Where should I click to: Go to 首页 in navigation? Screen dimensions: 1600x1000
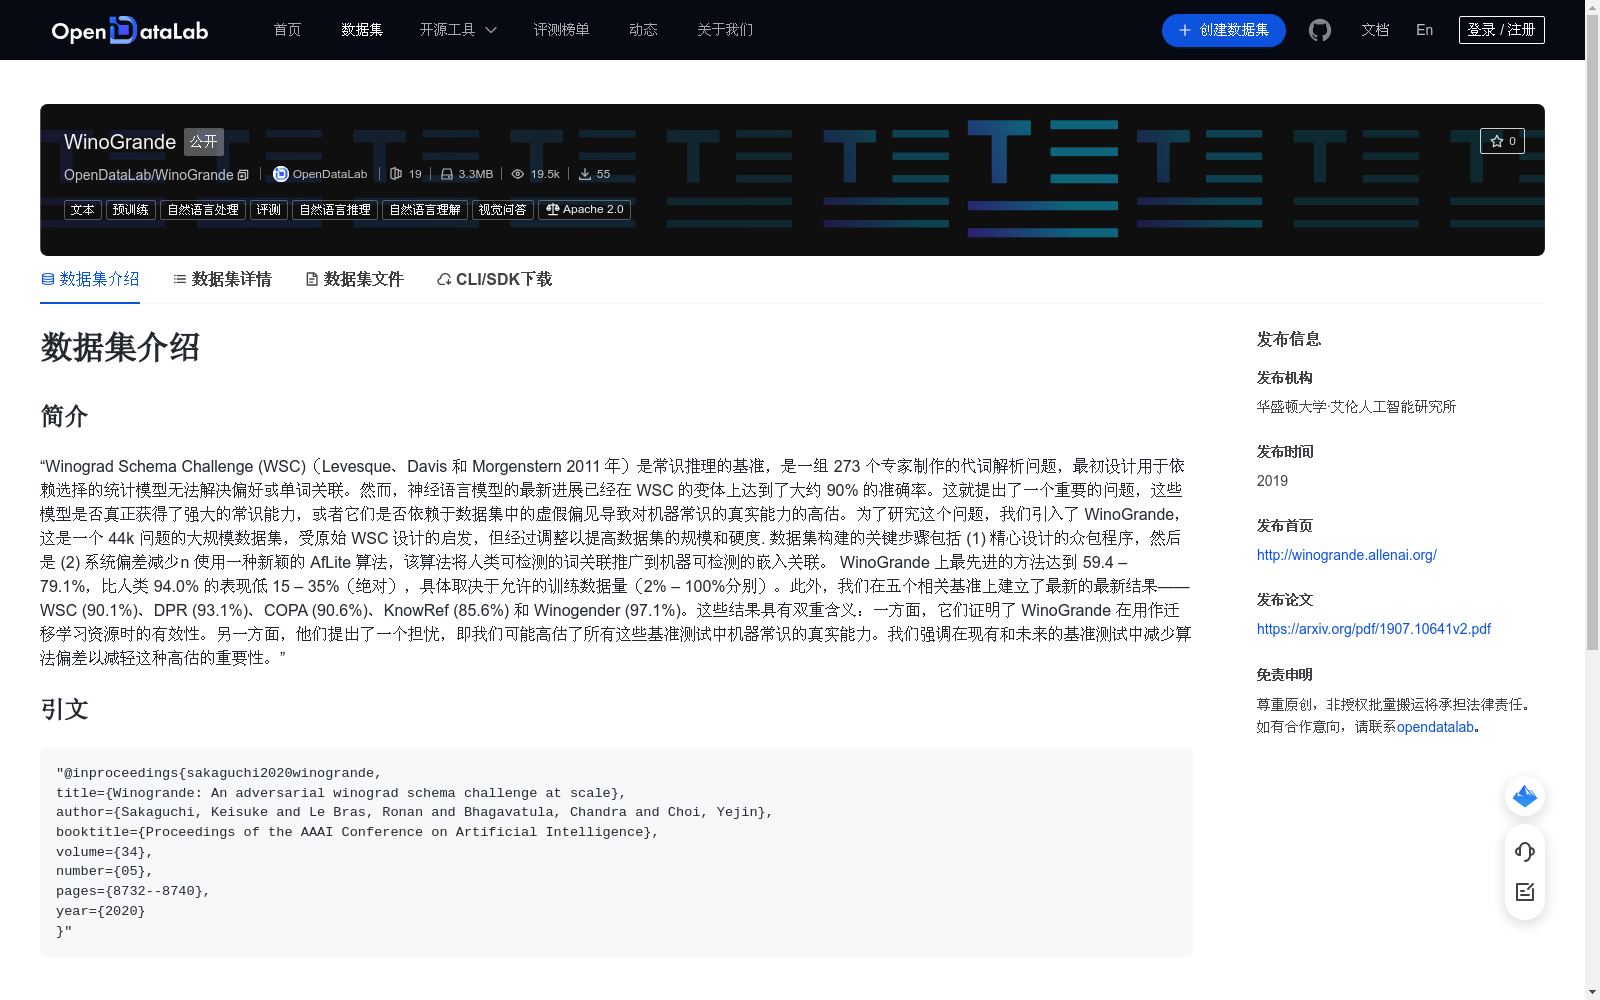(287, 30)
